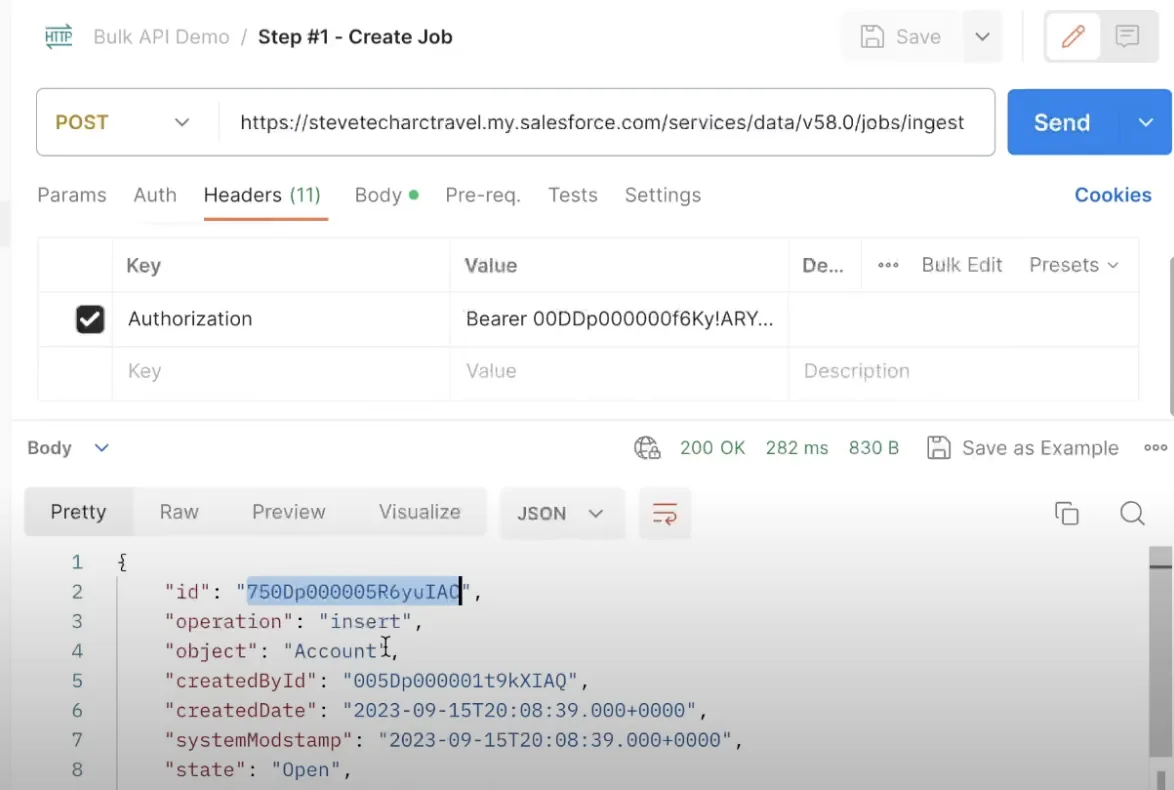Switch to the Params tab

[72, 195]
